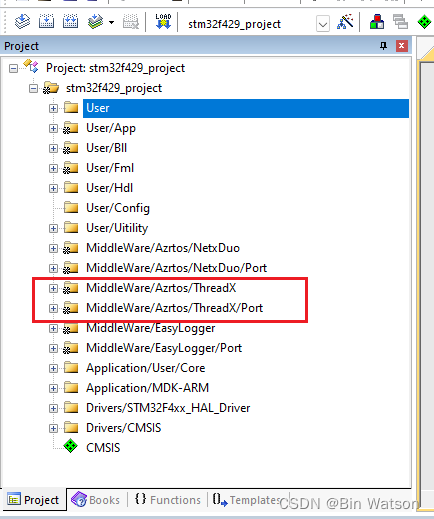Image resolution: width=434 pixels, height=519 pixels.
Task: Select MiddleWare/Azrtos/NetxDuo tree label
Action: (163, 248)
